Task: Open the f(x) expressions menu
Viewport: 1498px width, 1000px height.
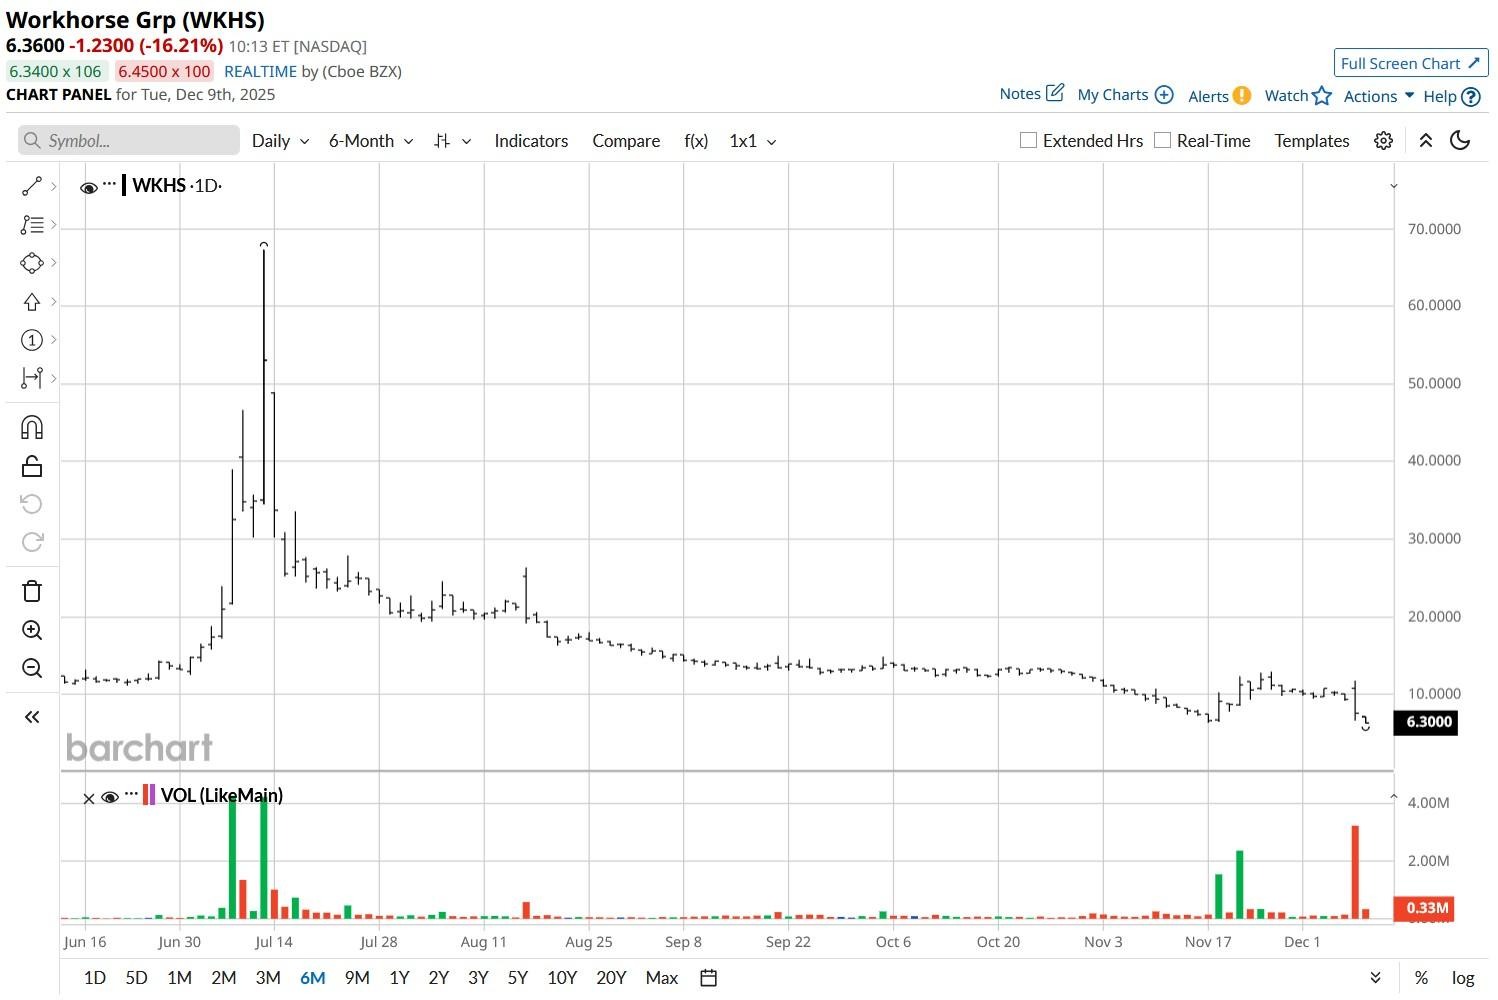Action: 696,141
